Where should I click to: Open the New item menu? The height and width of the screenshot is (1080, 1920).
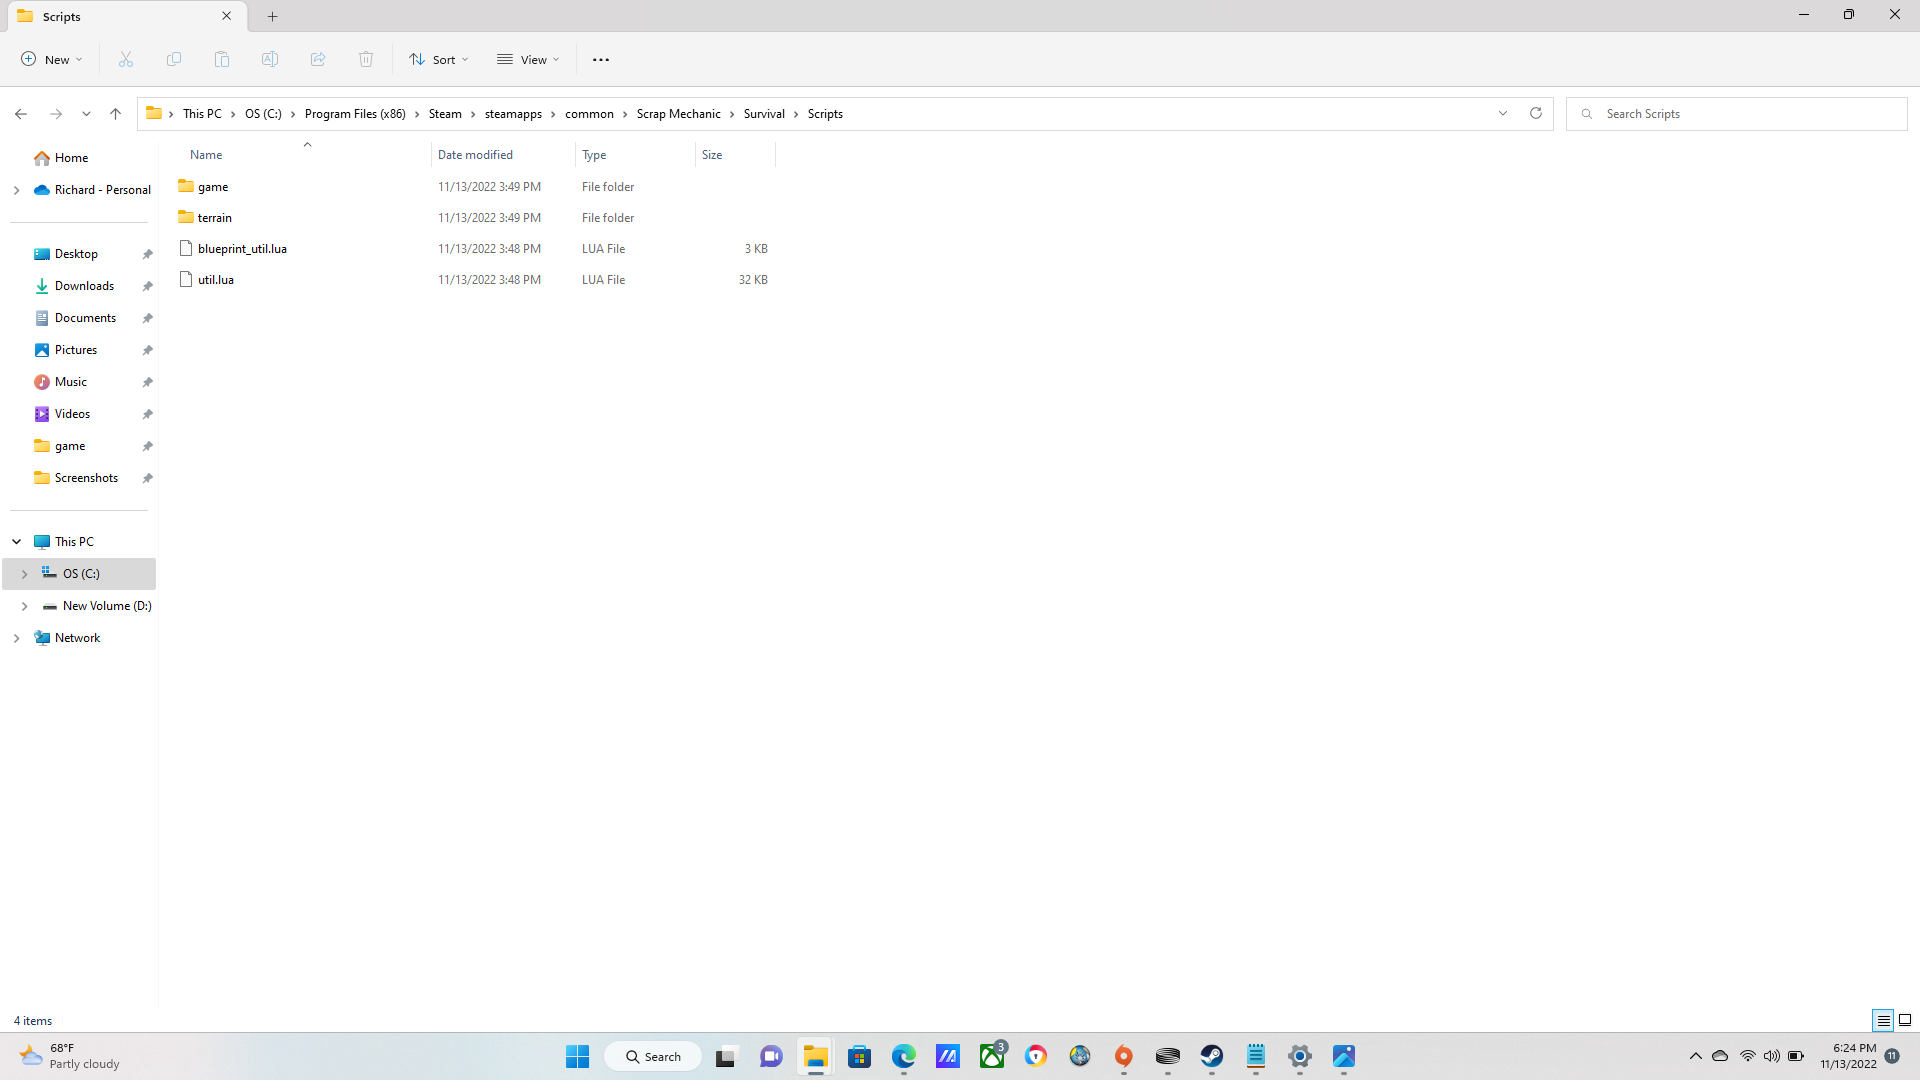[52, 59]
